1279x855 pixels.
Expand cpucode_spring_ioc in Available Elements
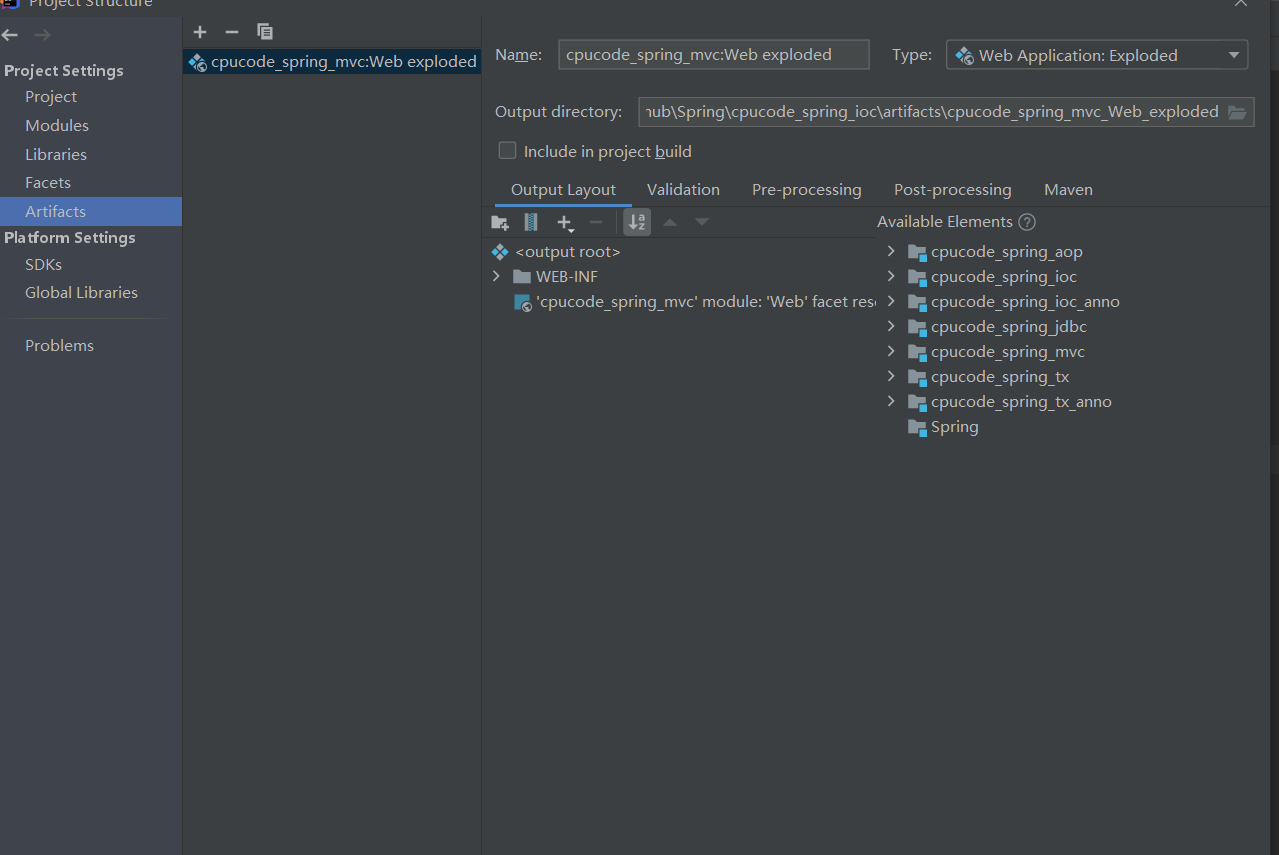891,276
